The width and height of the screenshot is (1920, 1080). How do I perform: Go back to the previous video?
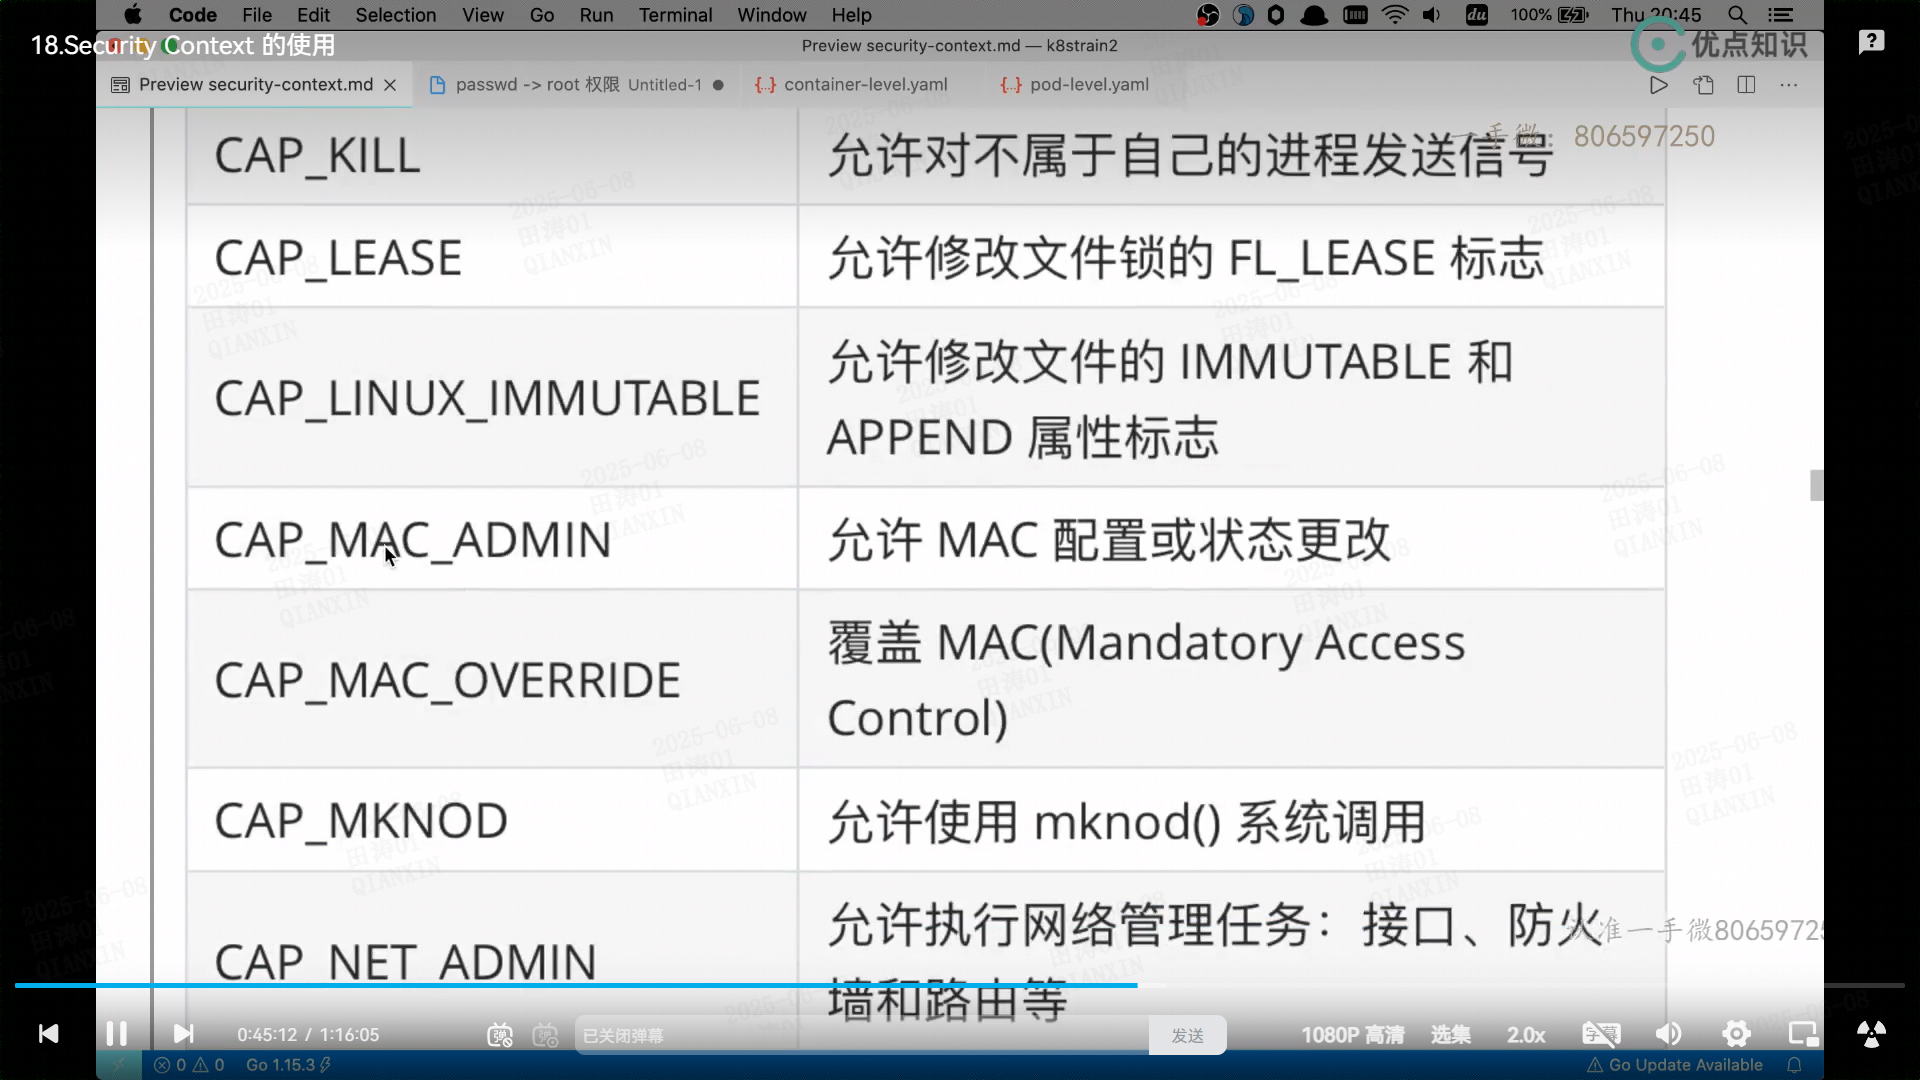48,1033
